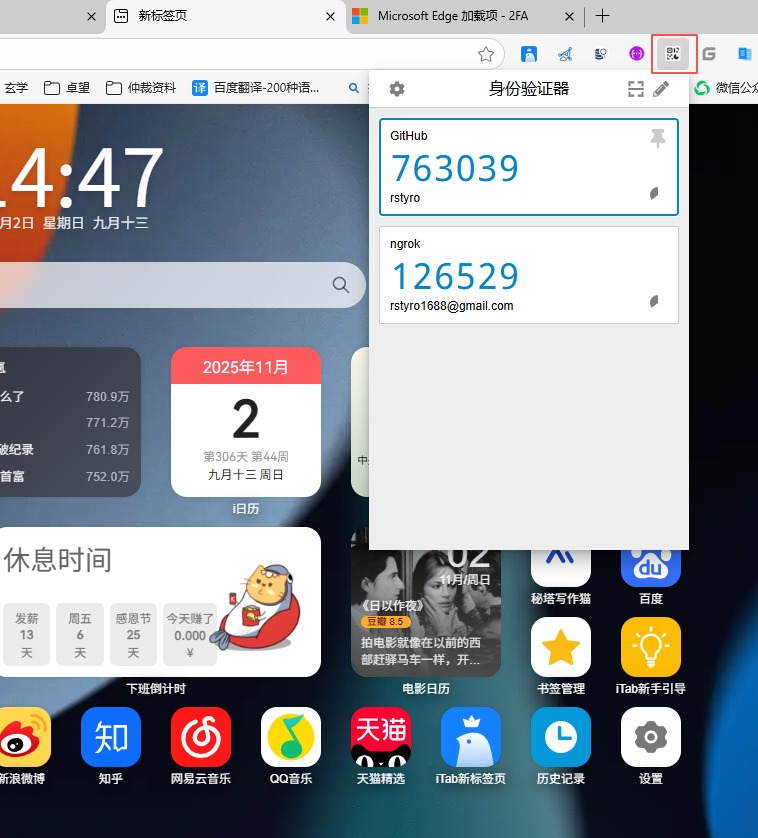Click the pencil edit icon in Authenticator
Screen dimensions: 758x838
(661, 89)
